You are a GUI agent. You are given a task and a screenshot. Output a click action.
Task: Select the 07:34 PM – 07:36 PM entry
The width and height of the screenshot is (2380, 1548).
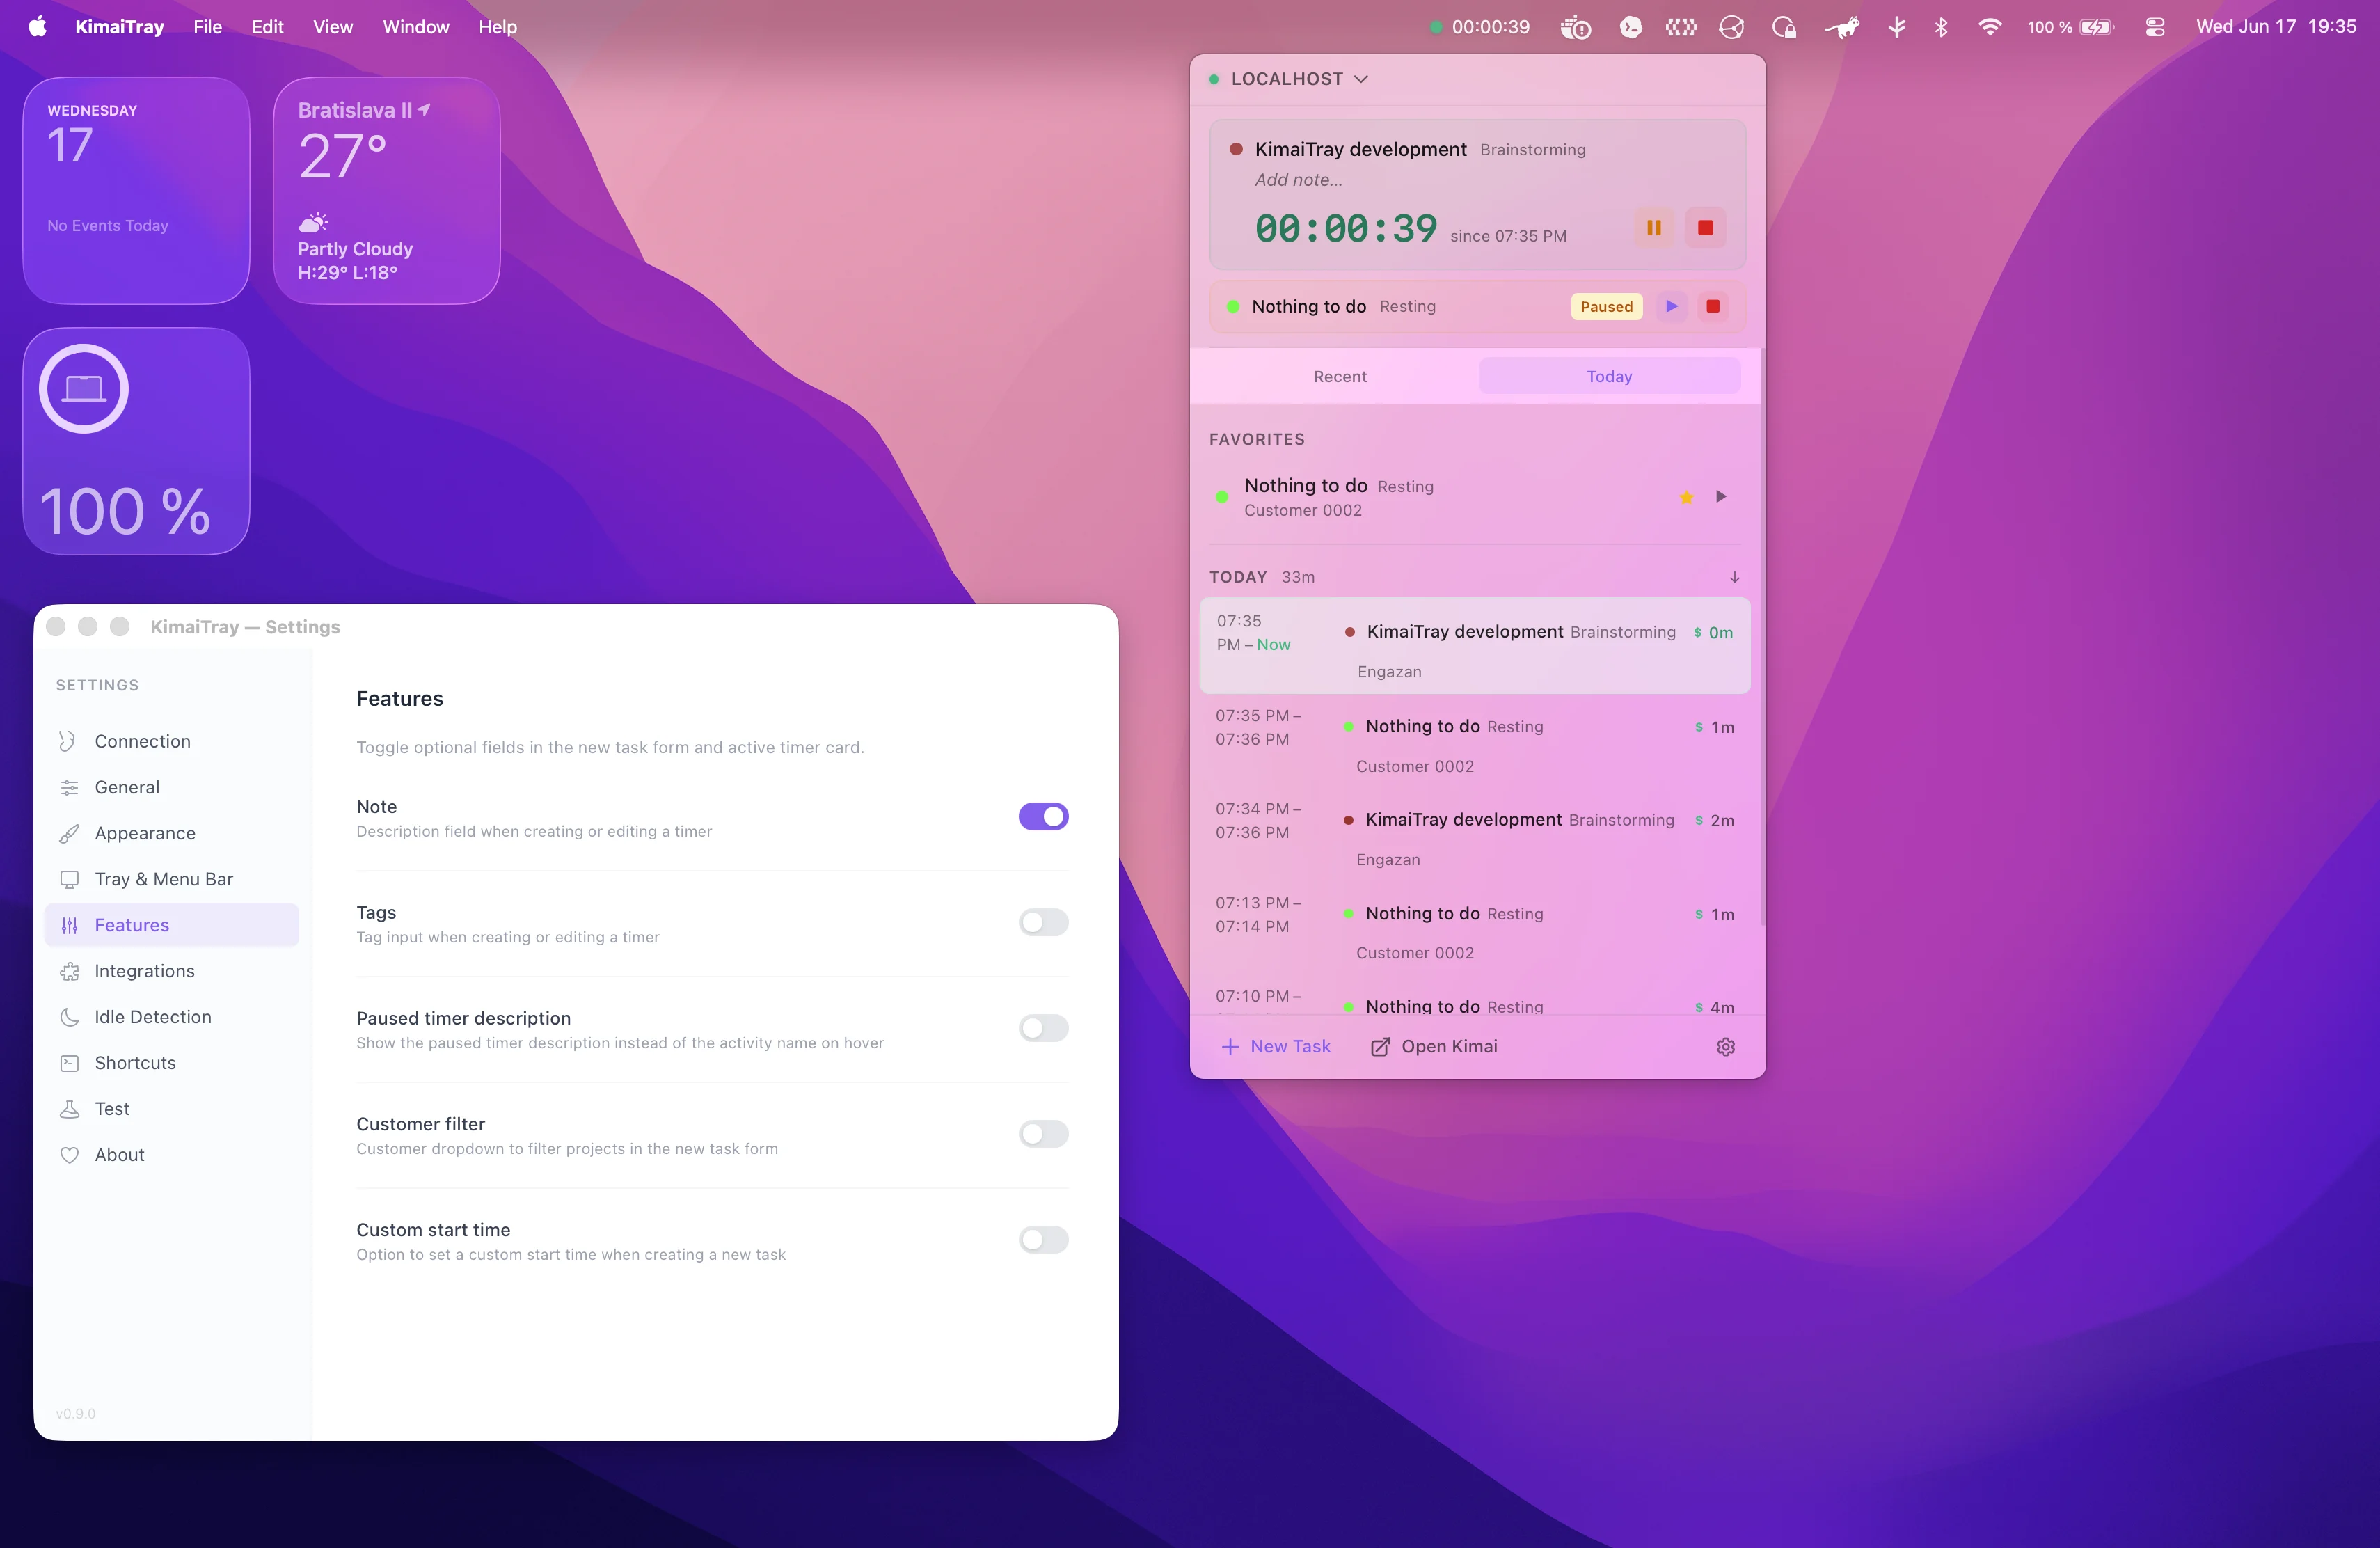1474,834
